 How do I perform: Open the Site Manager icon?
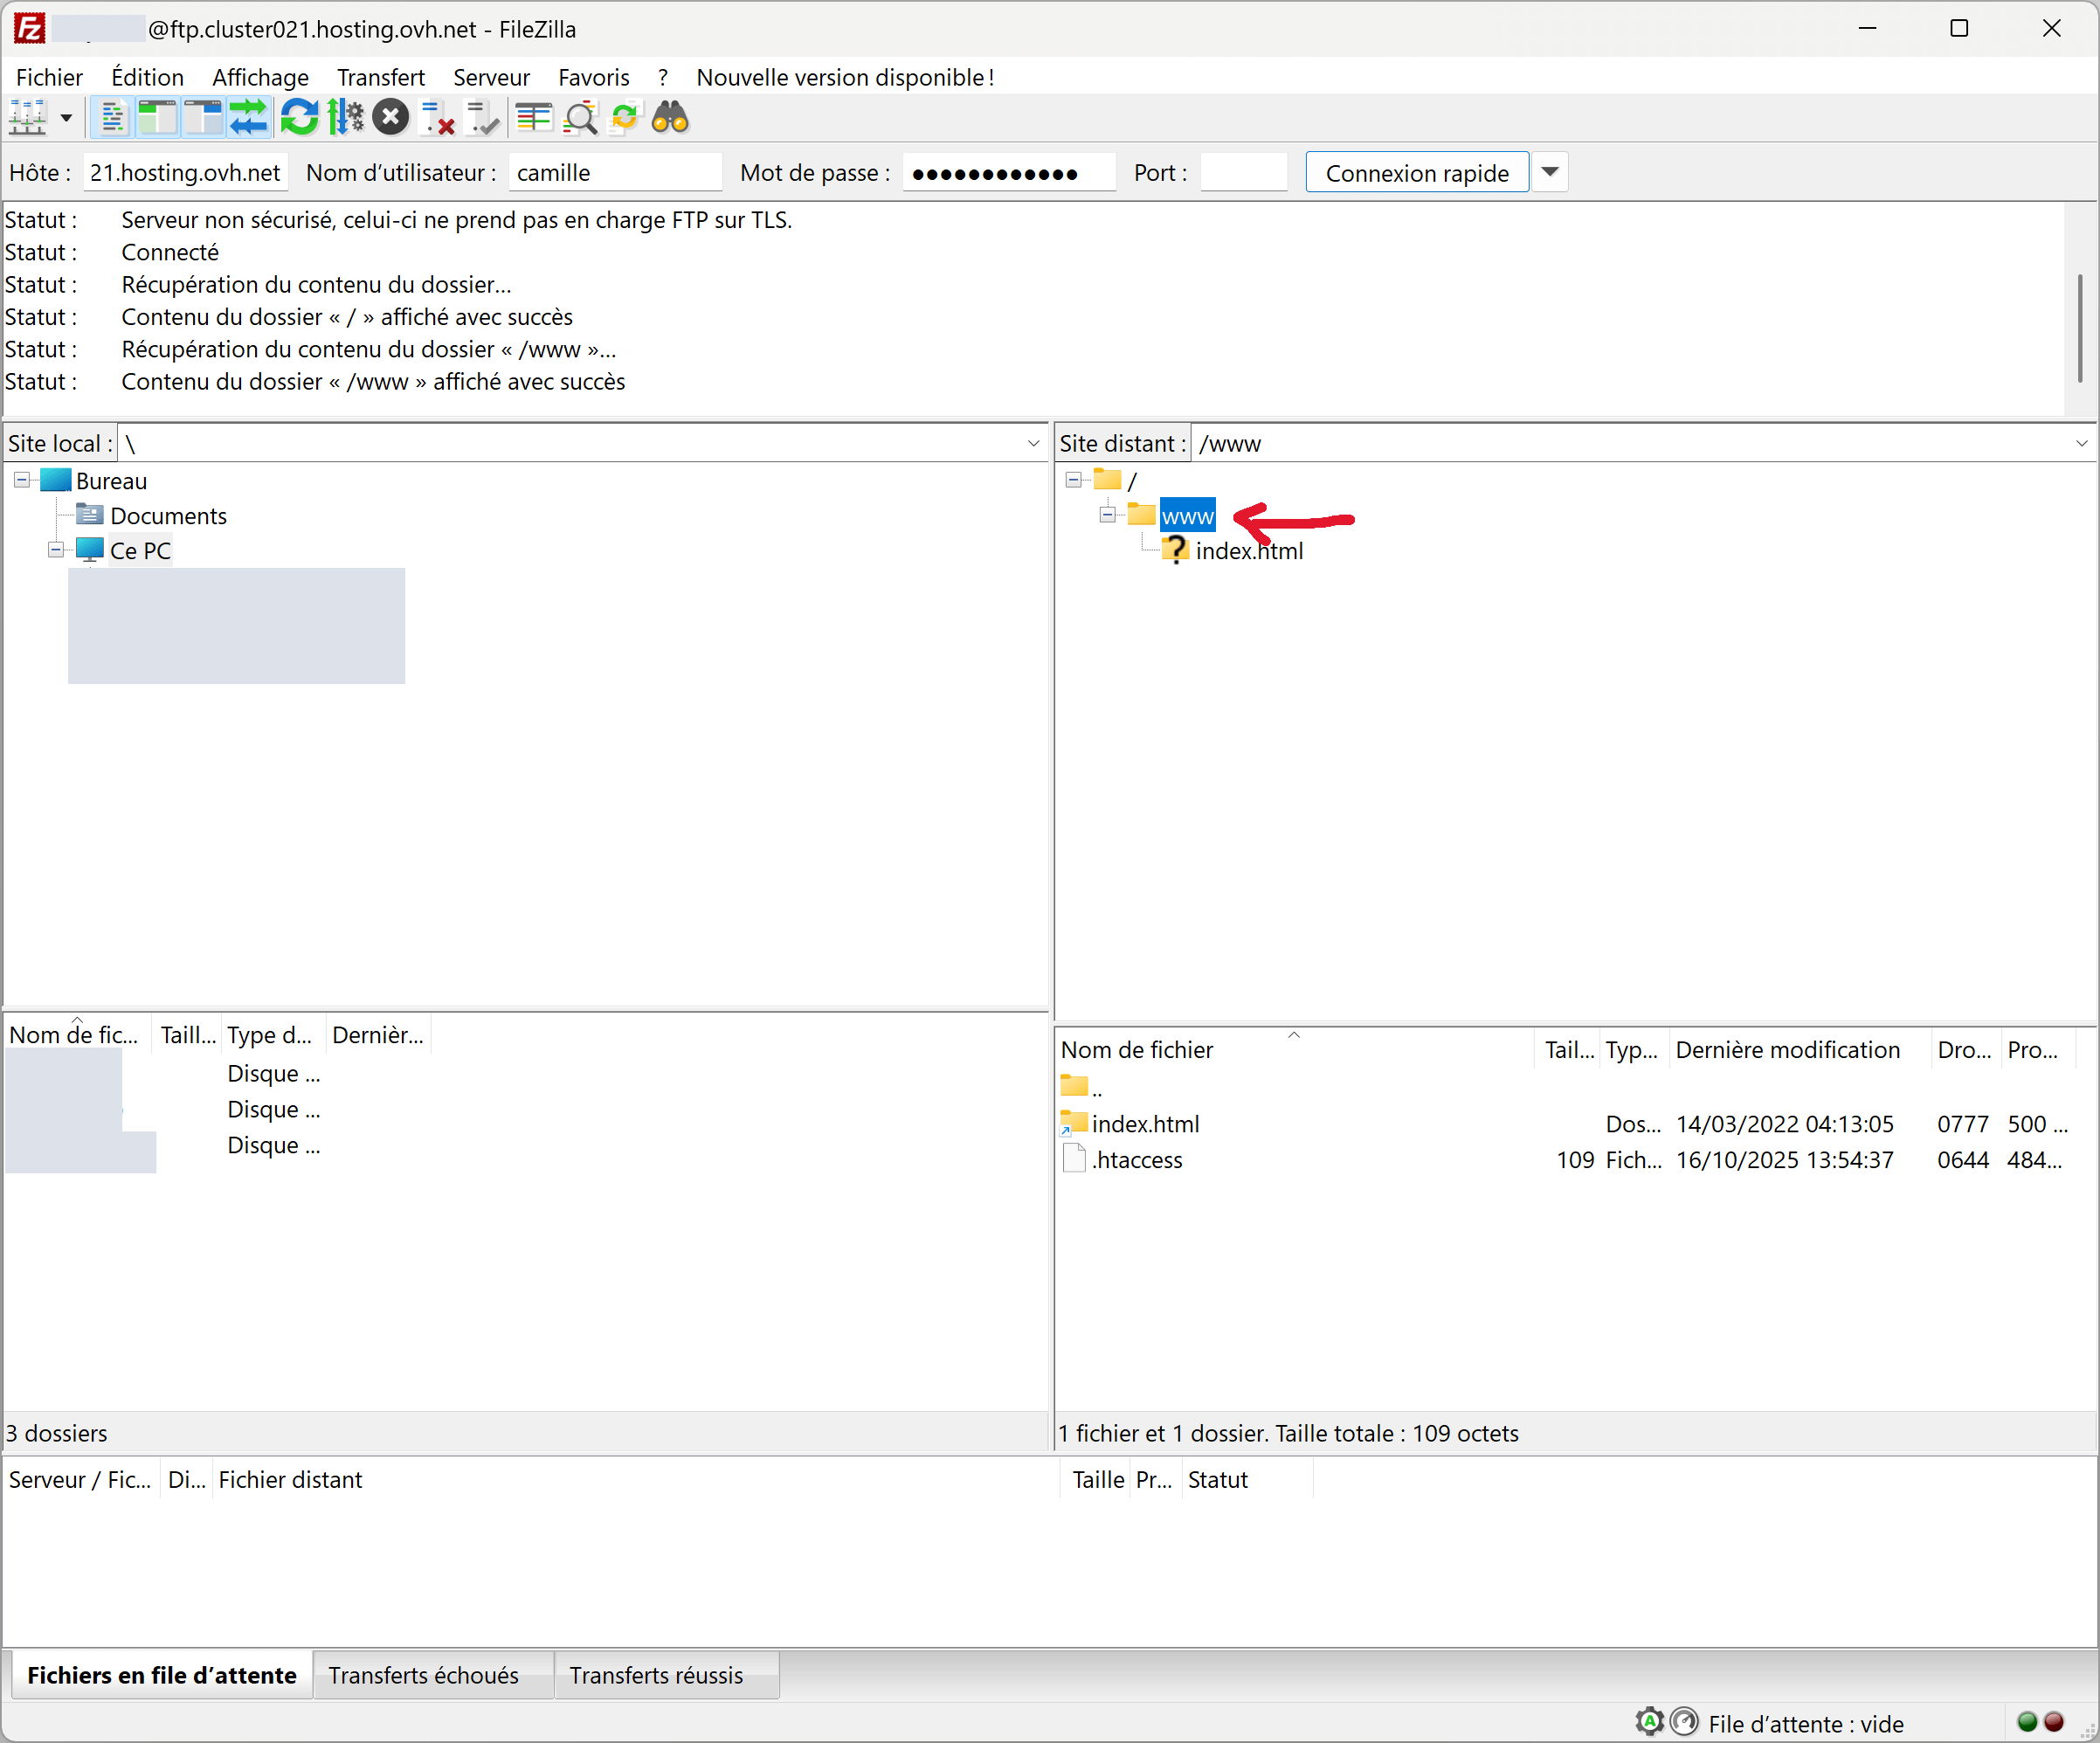(27, 118)
